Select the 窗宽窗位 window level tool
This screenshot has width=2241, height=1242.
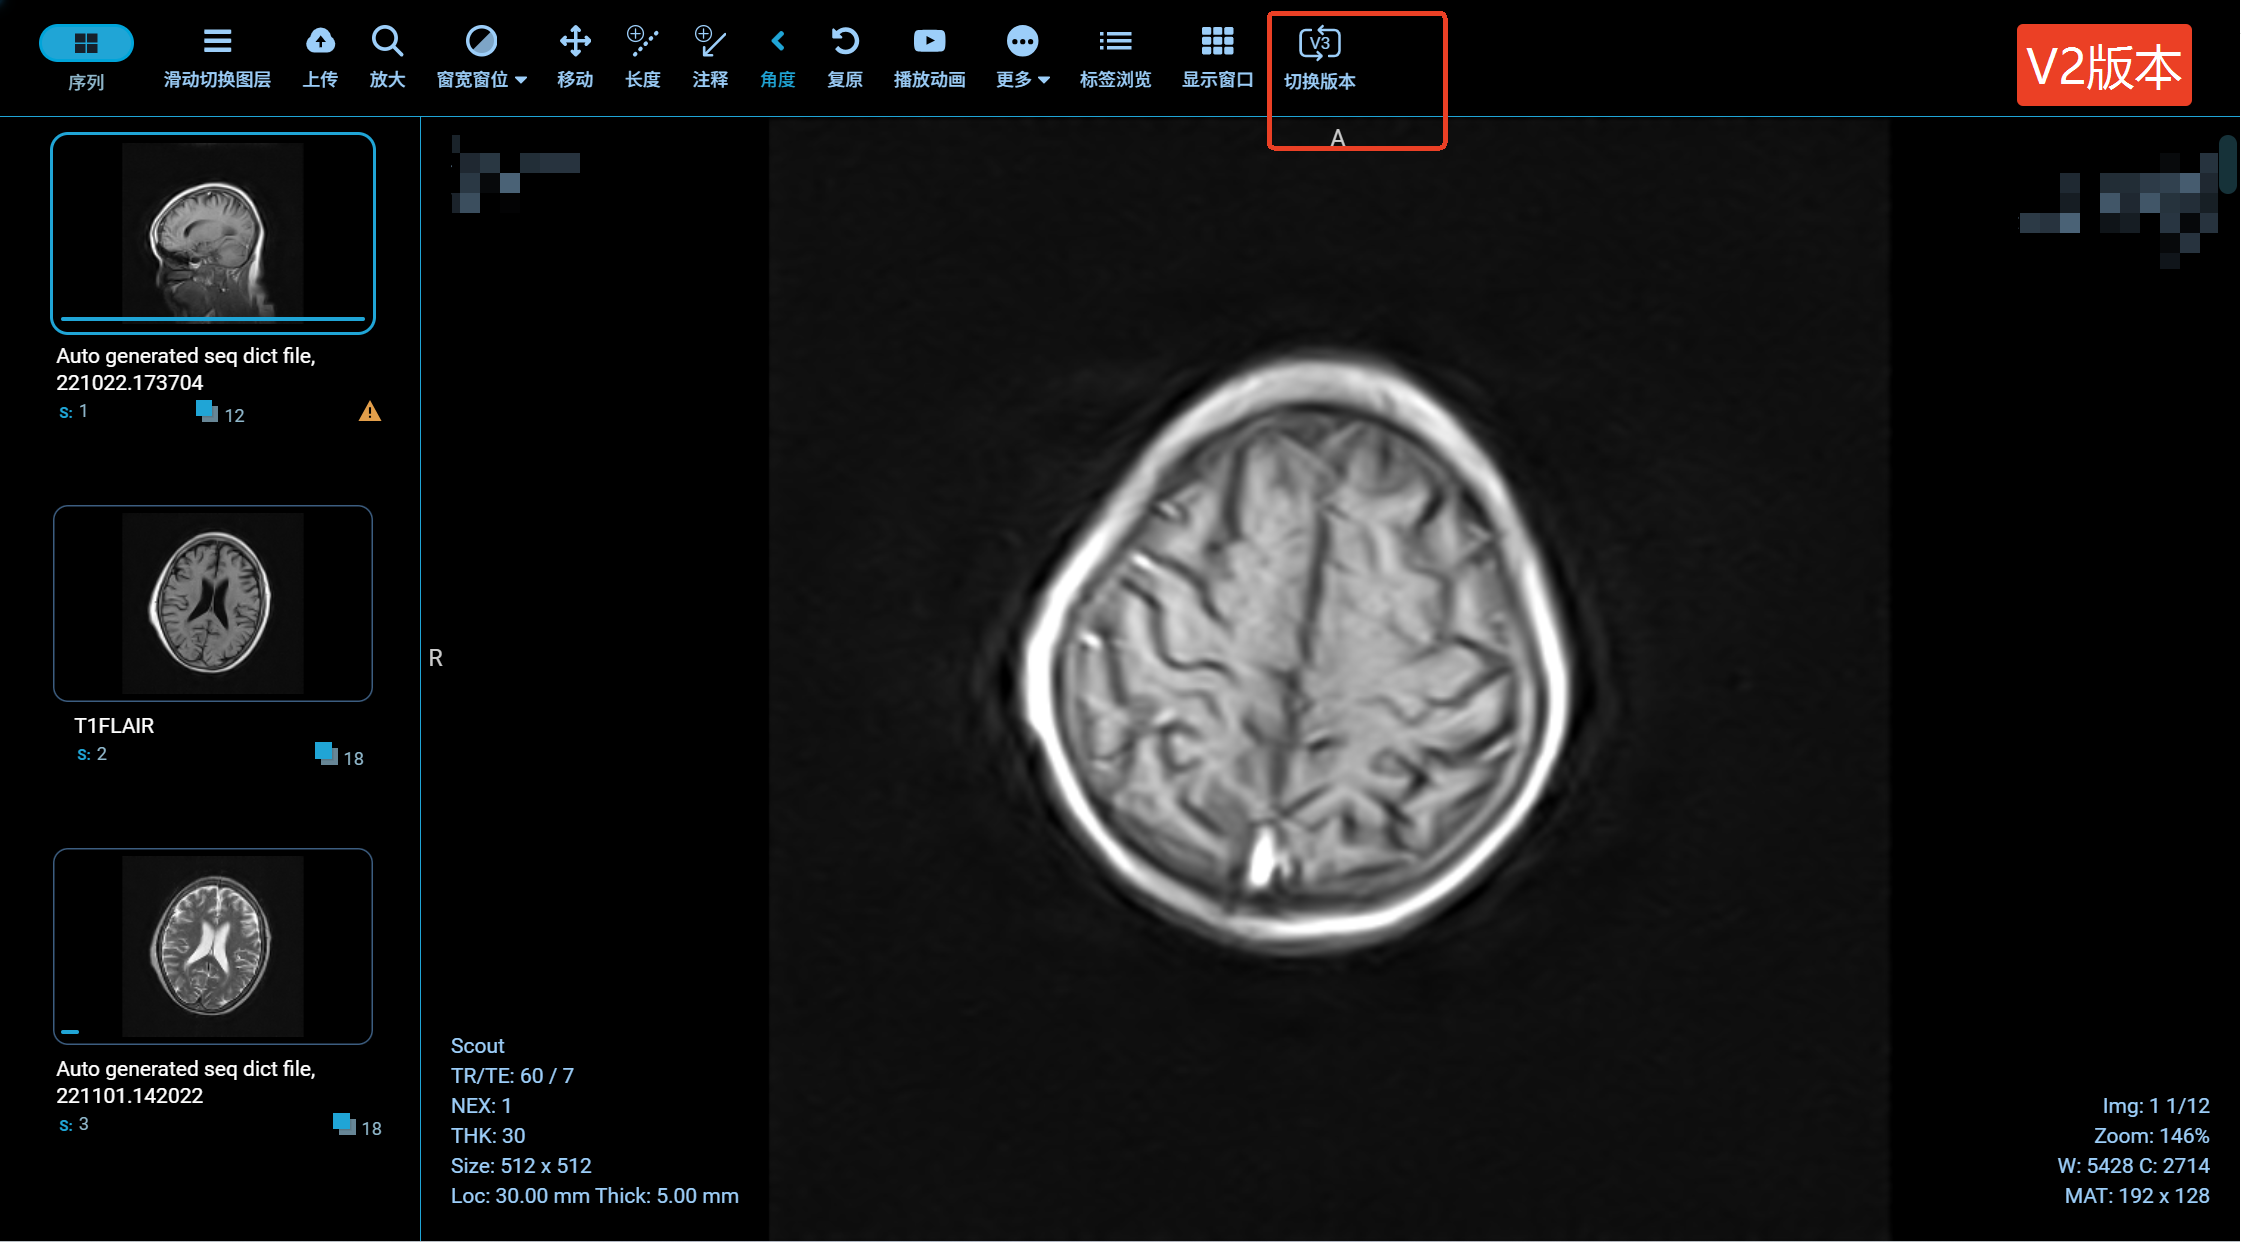[480, 41]
